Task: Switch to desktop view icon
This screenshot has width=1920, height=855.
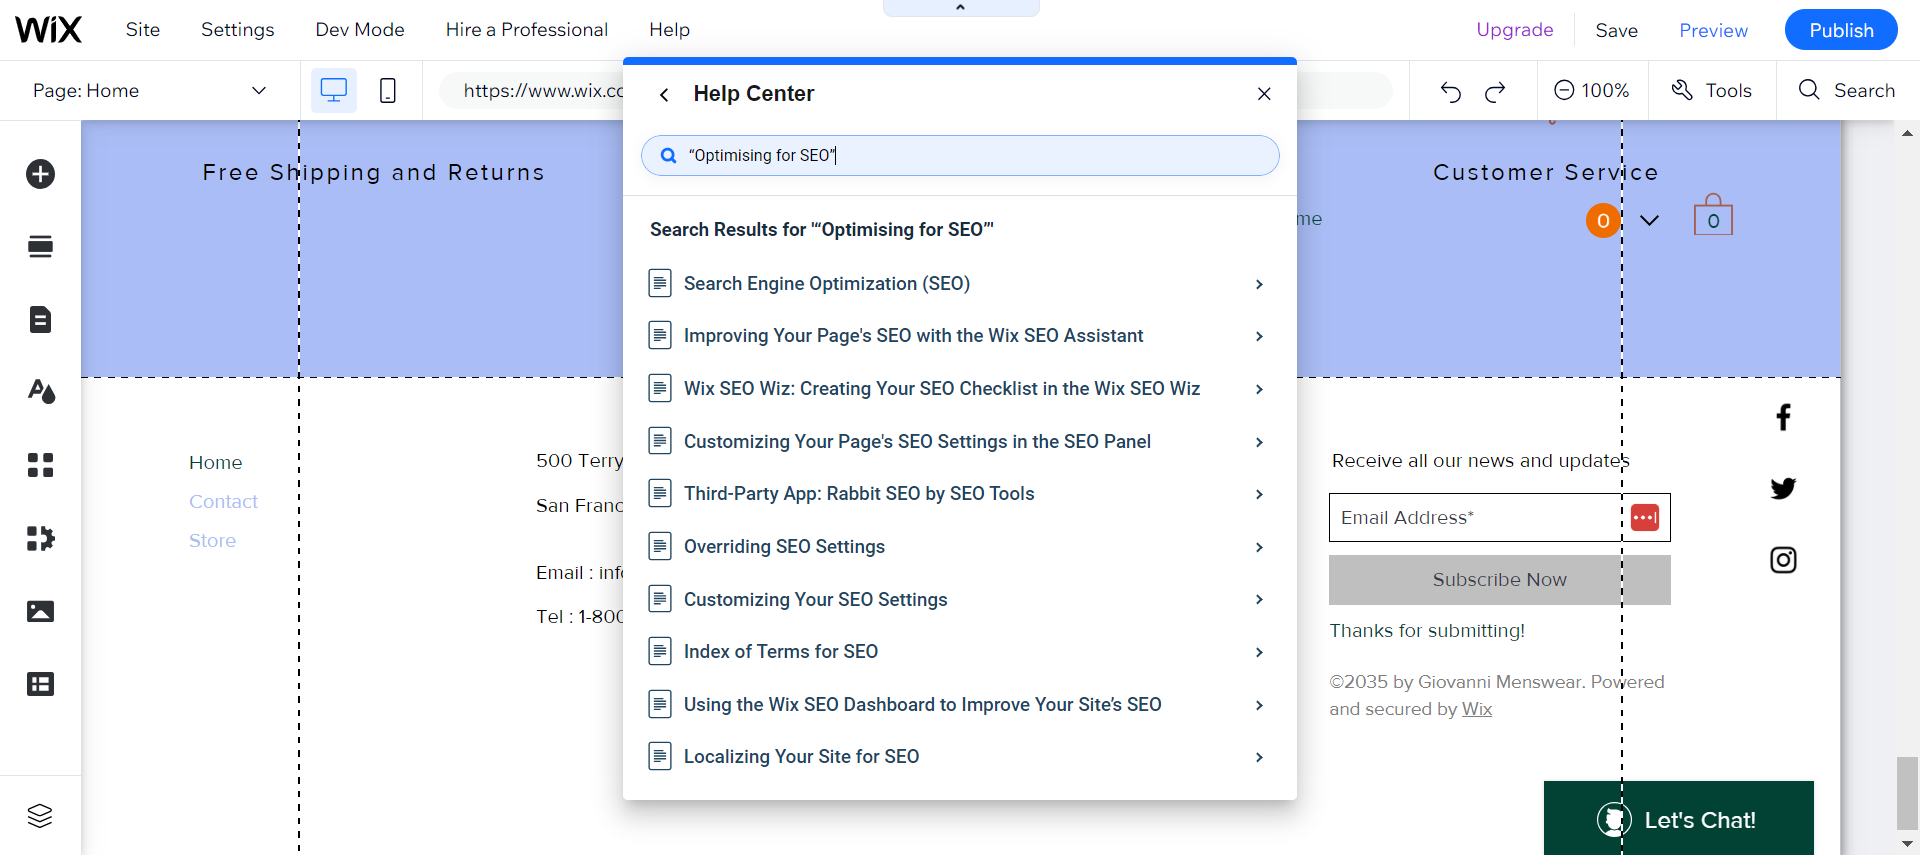Action: click(334, 91)
